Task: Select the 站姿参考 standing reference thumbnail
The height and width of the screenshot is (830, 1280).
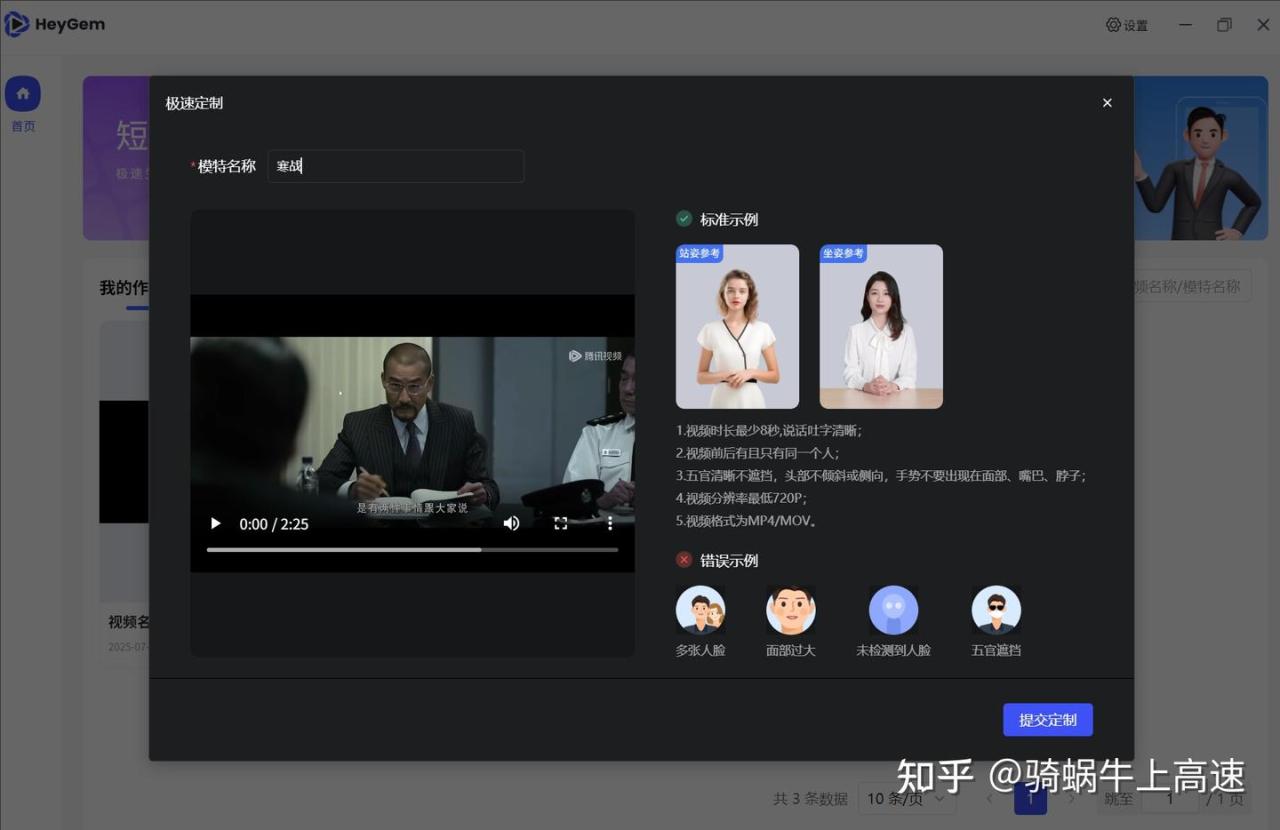Action: pos(737,327)
